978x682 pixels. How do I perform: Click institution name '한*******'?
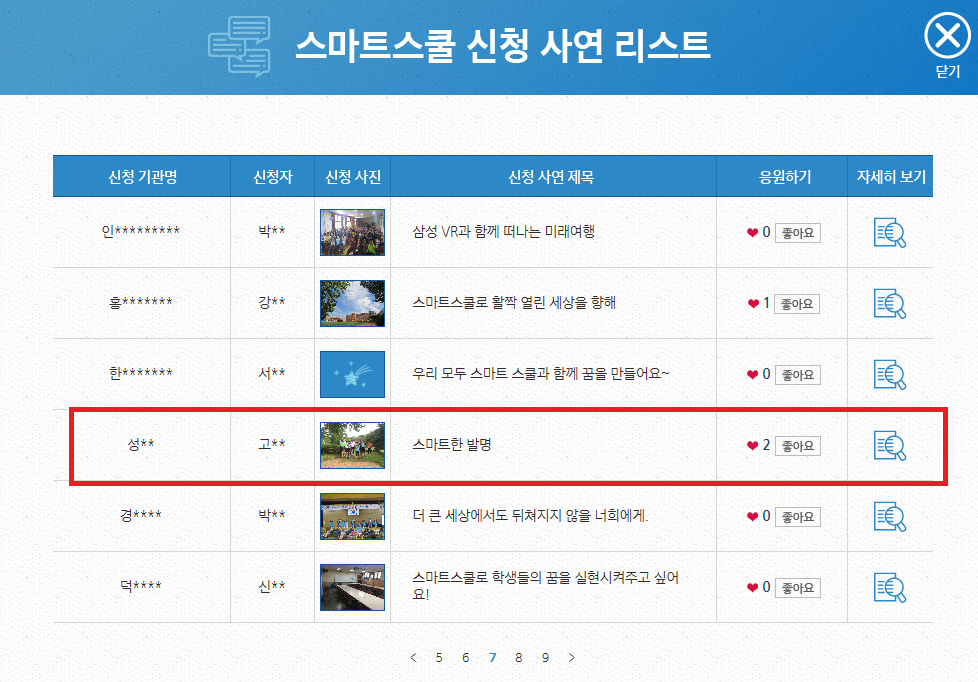(x=141, y=374)
